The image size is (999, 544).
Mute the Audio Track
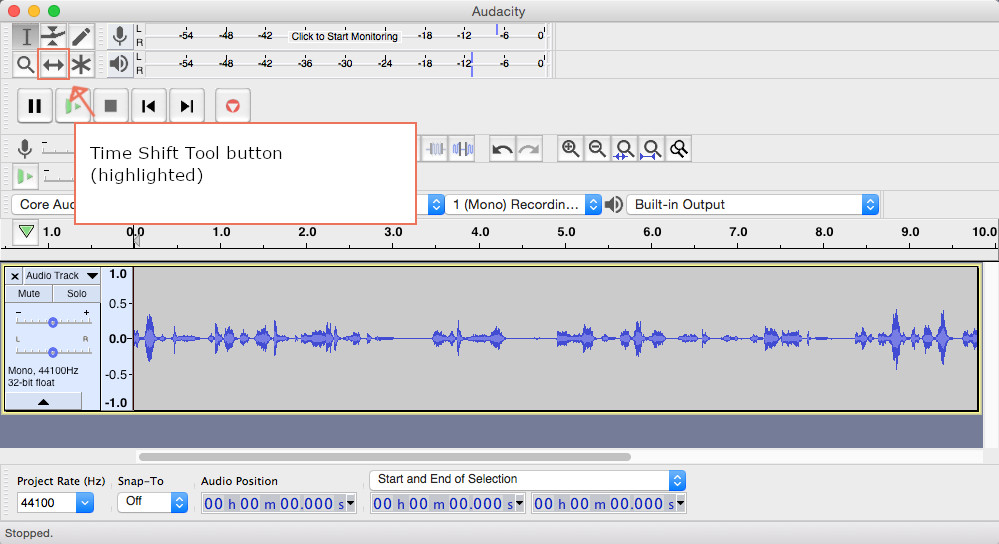coord(29,294)
